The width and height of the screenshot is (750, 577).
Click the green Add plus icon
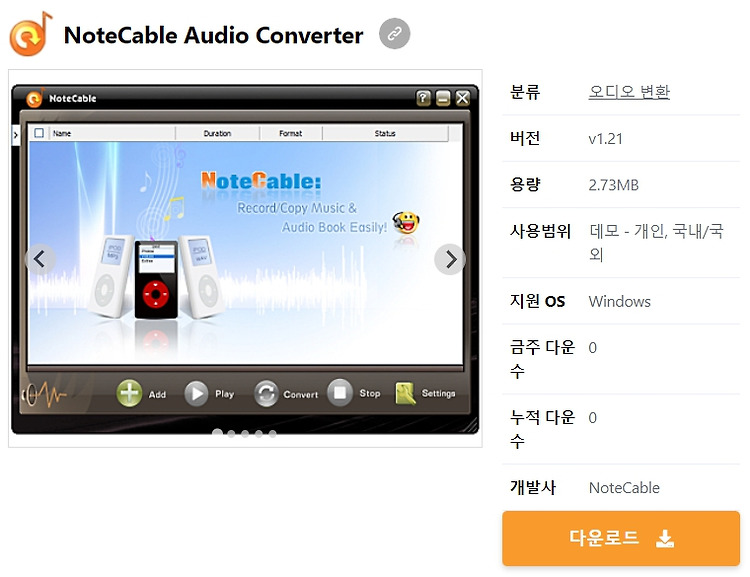129,393
